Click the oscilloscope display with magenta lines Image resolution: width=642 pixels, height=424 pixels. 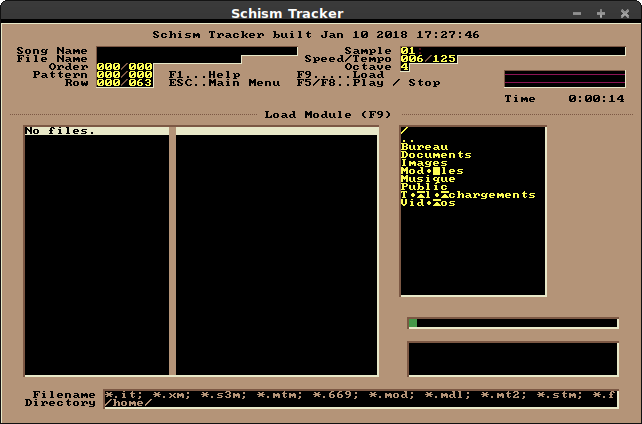coord(565,79)
